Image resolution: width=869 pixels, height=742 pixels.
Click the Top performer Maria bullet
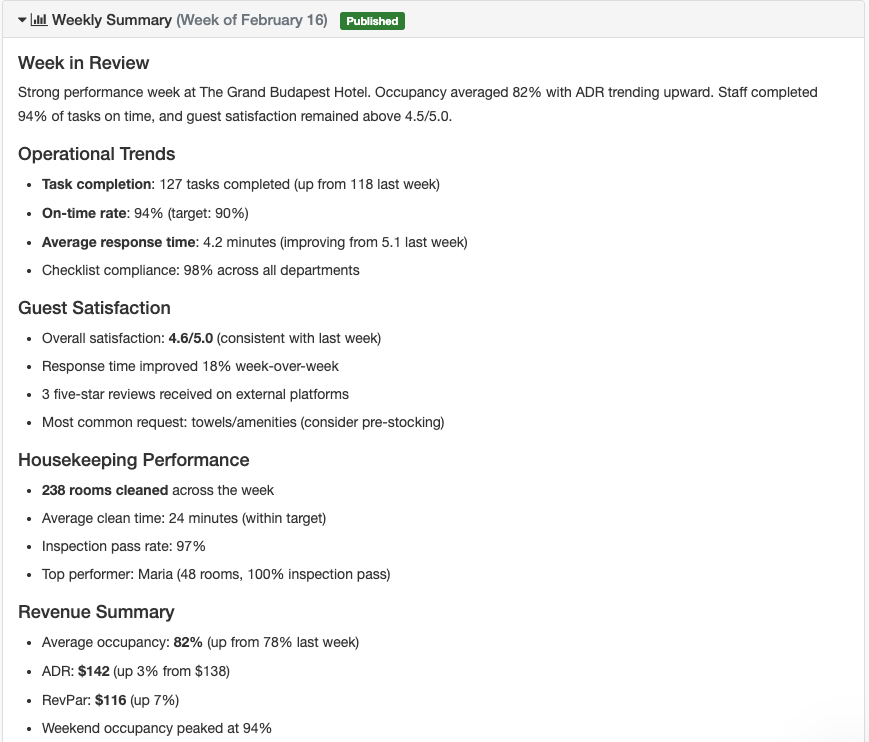coord(216,574)
